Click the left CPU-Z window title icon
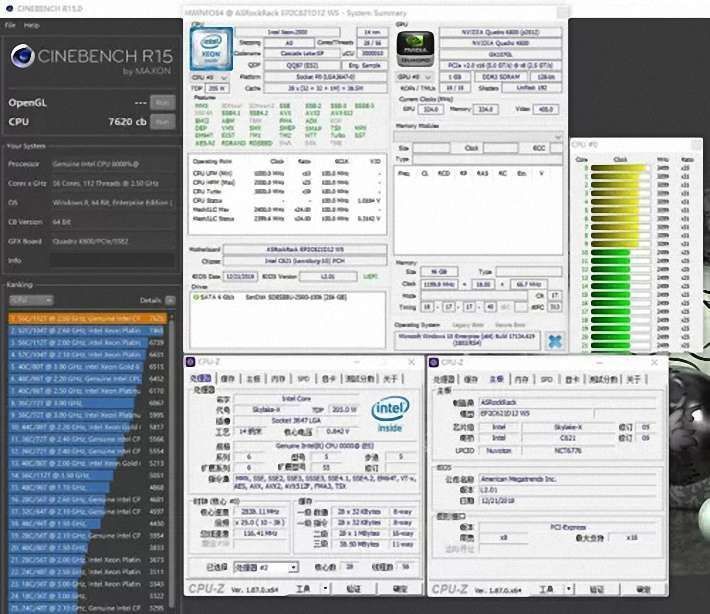710x614 pixels. pyautogui.click(x=190, y=362)
